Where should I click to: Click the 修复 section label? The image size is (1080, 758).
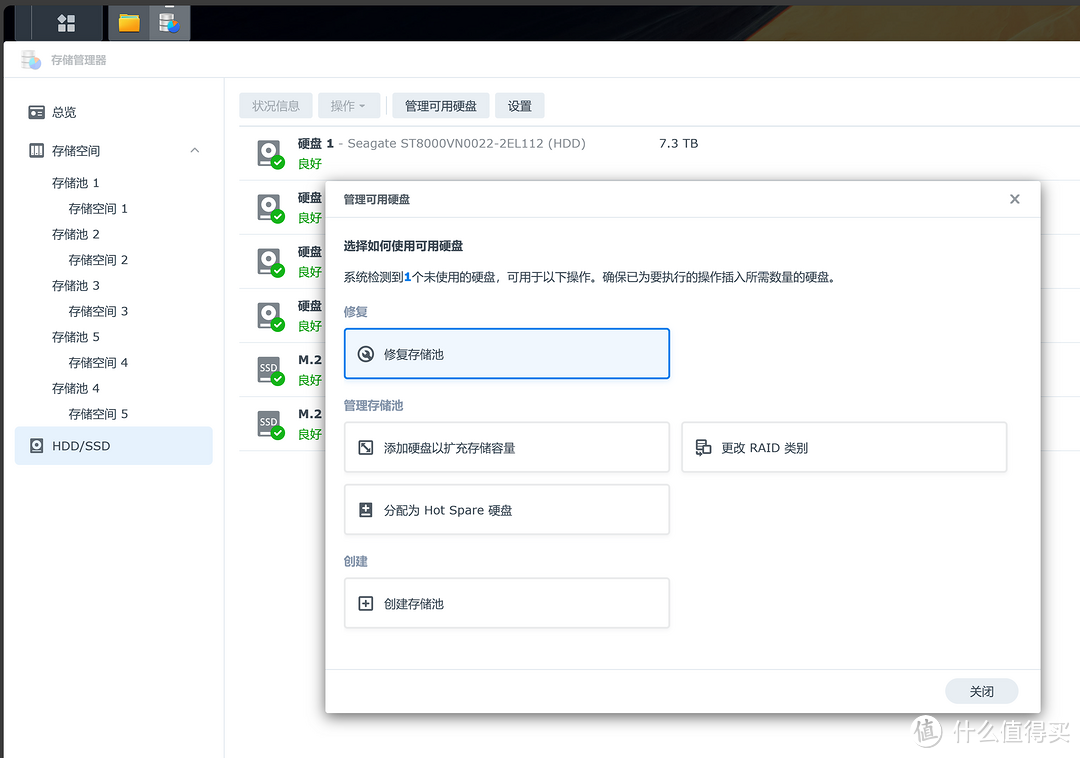coord(355,312)
